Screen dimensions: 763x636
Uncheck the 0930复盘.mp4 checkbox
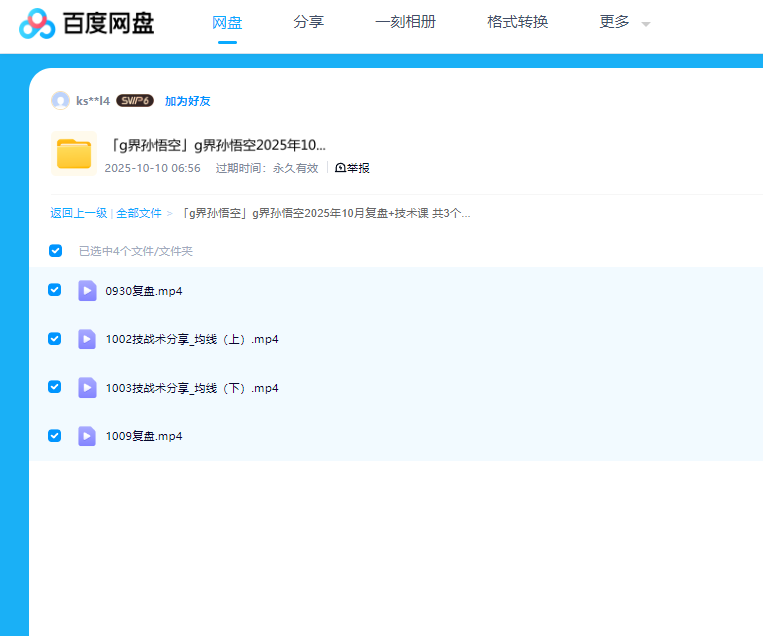pyautogui.click(x=55, y=290)
